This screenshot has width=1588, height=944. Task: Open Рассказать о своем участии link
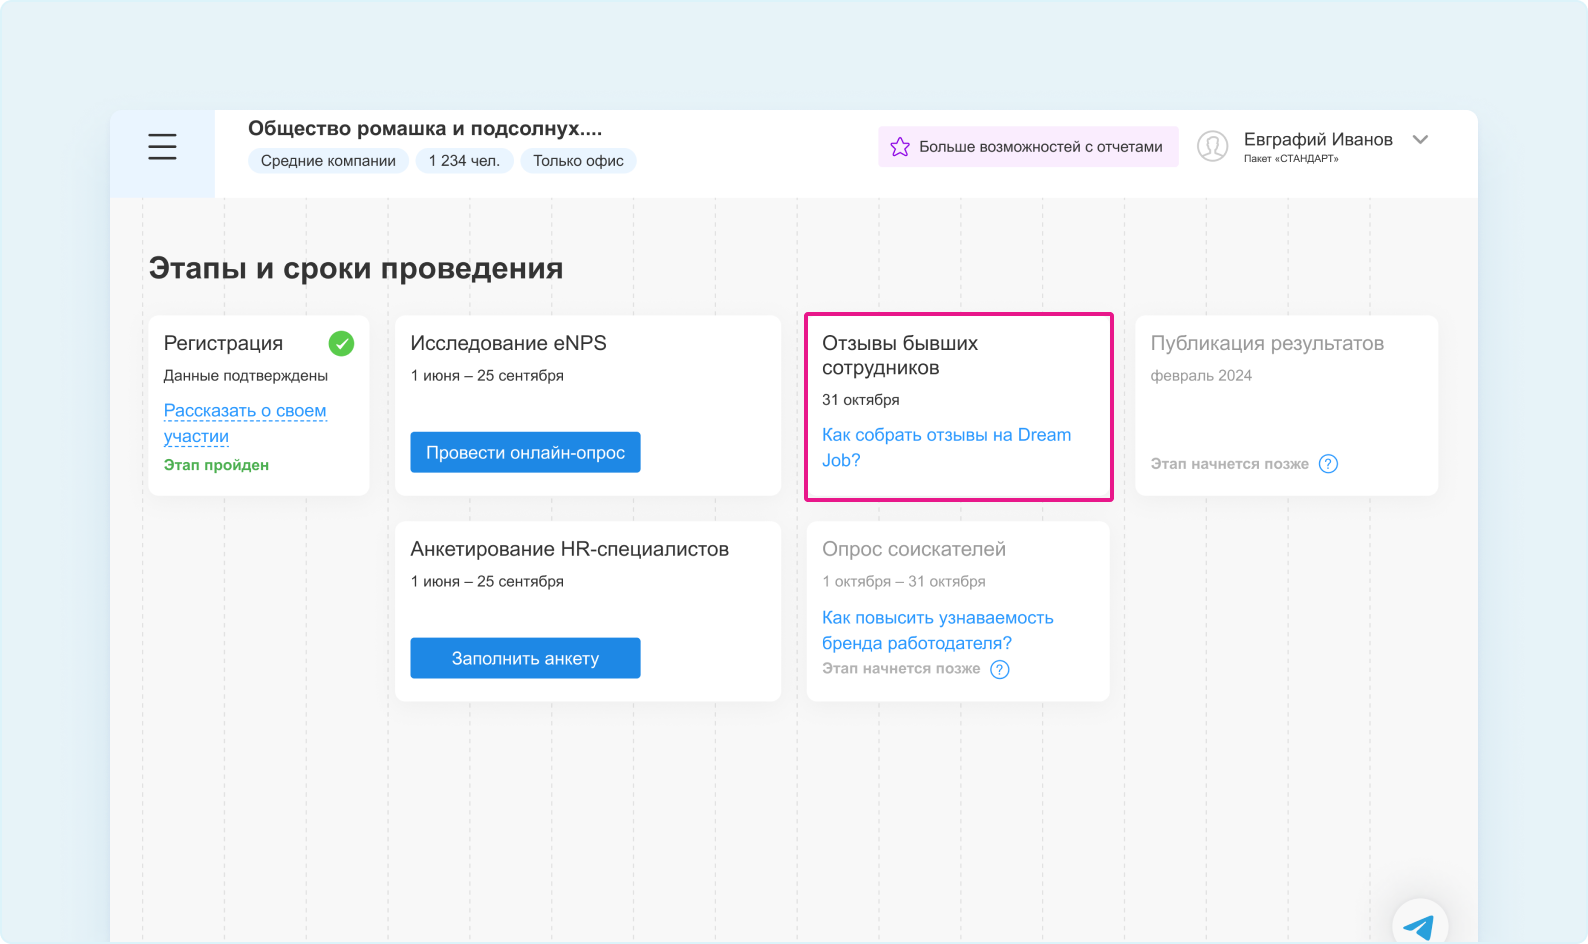(245, 424)
